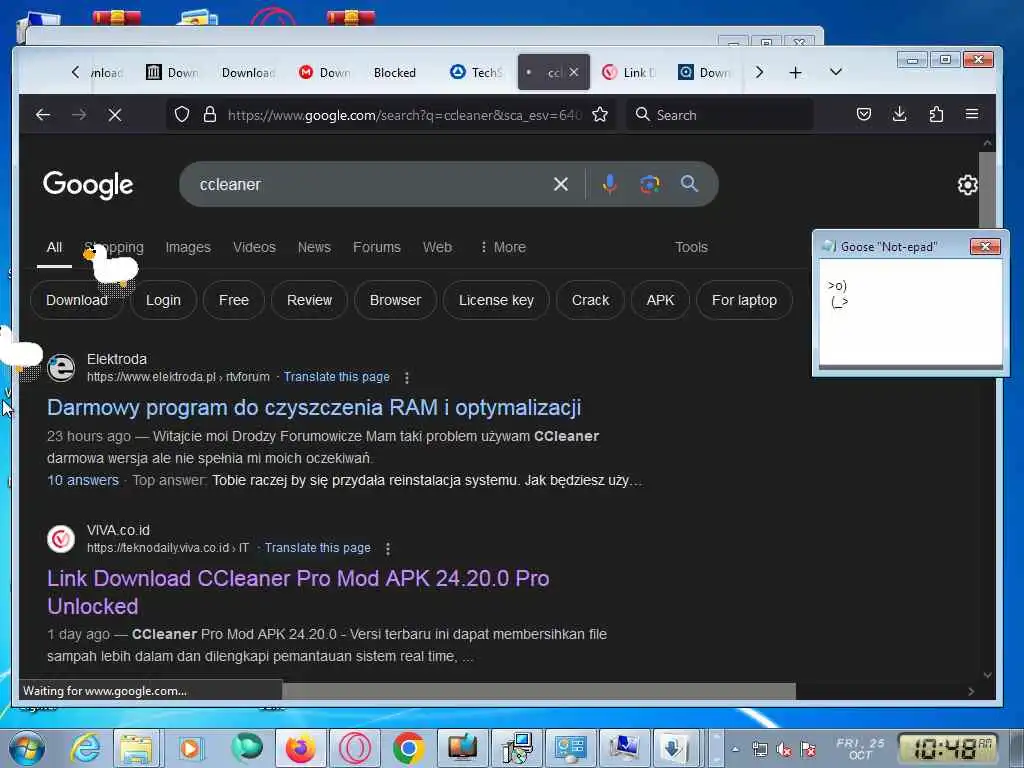The height and width of the screenshot is (768, 1024).
Task: Close the ccleaner search tab
Action: (x=573, y=72)
